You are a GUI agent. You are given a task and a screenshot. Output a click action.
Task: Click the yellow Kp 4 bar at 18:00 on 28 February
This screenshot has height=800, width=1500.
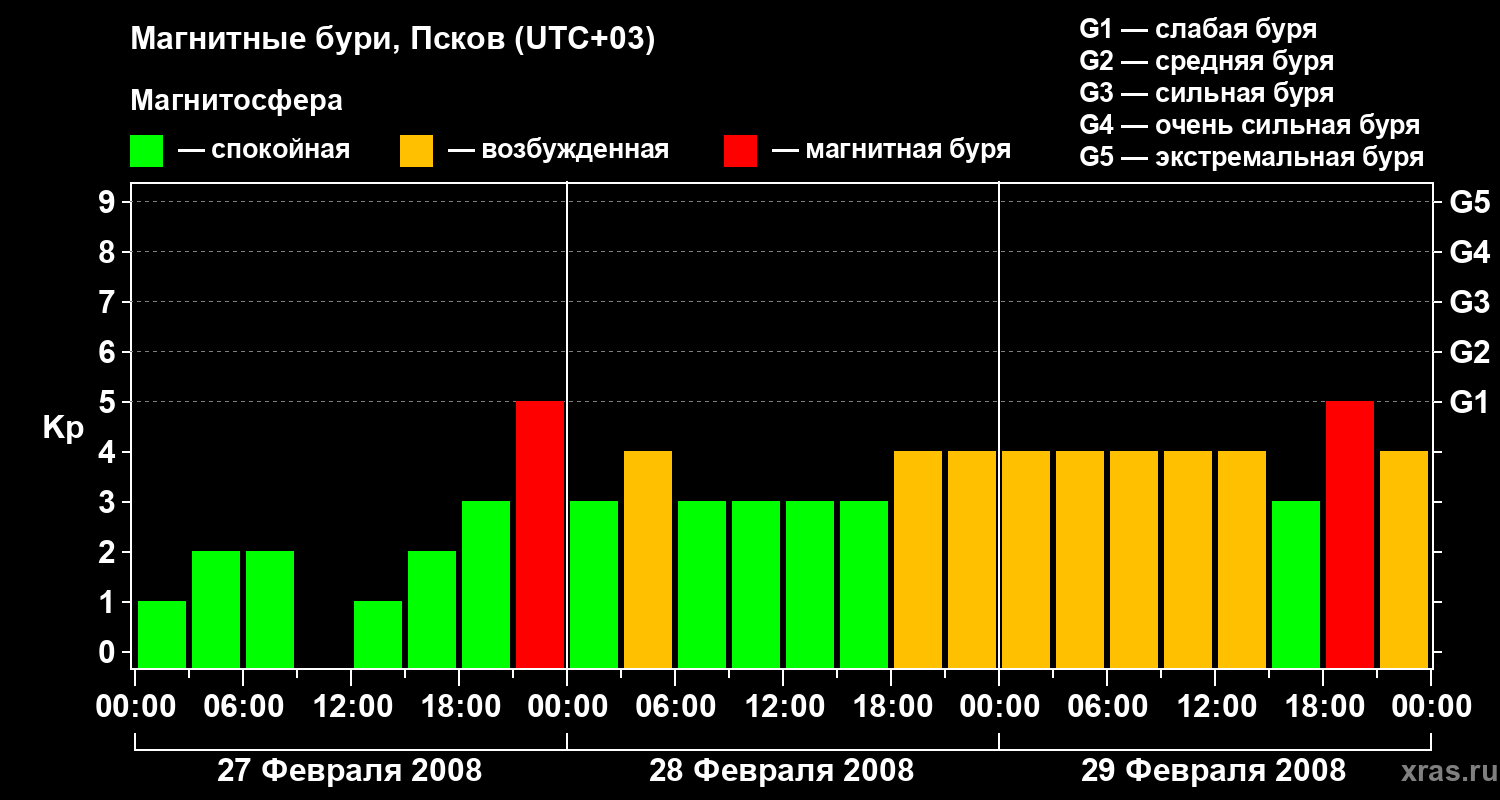click(918, 559)
